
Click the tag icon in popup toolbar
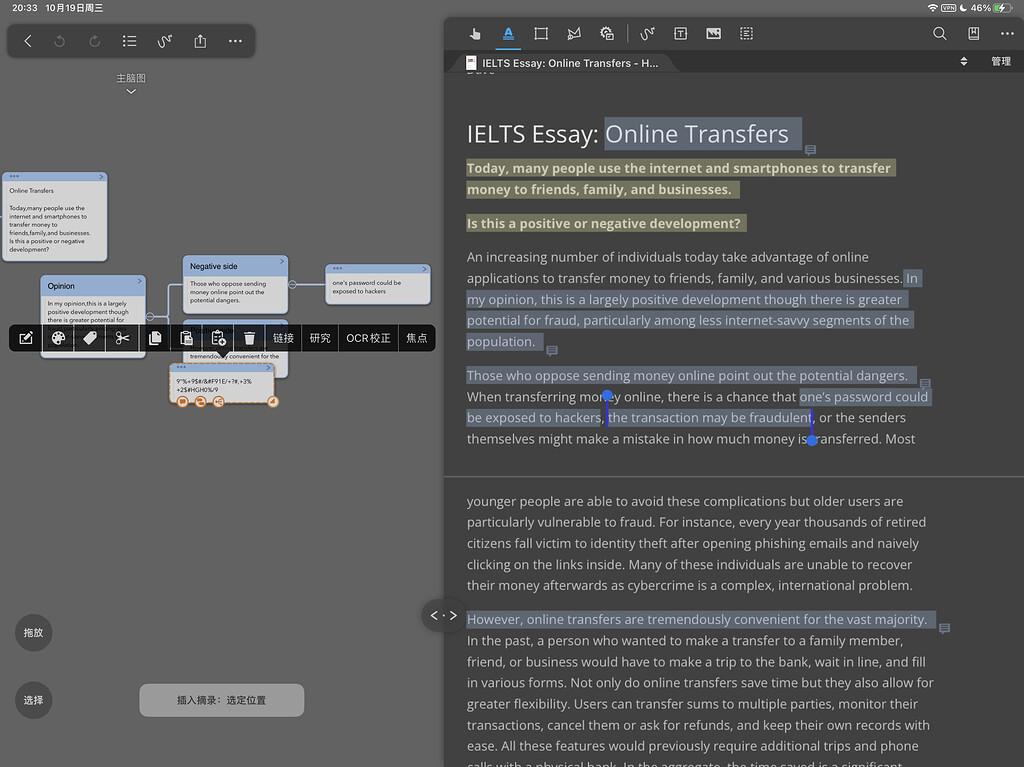[x=90, y=338]
